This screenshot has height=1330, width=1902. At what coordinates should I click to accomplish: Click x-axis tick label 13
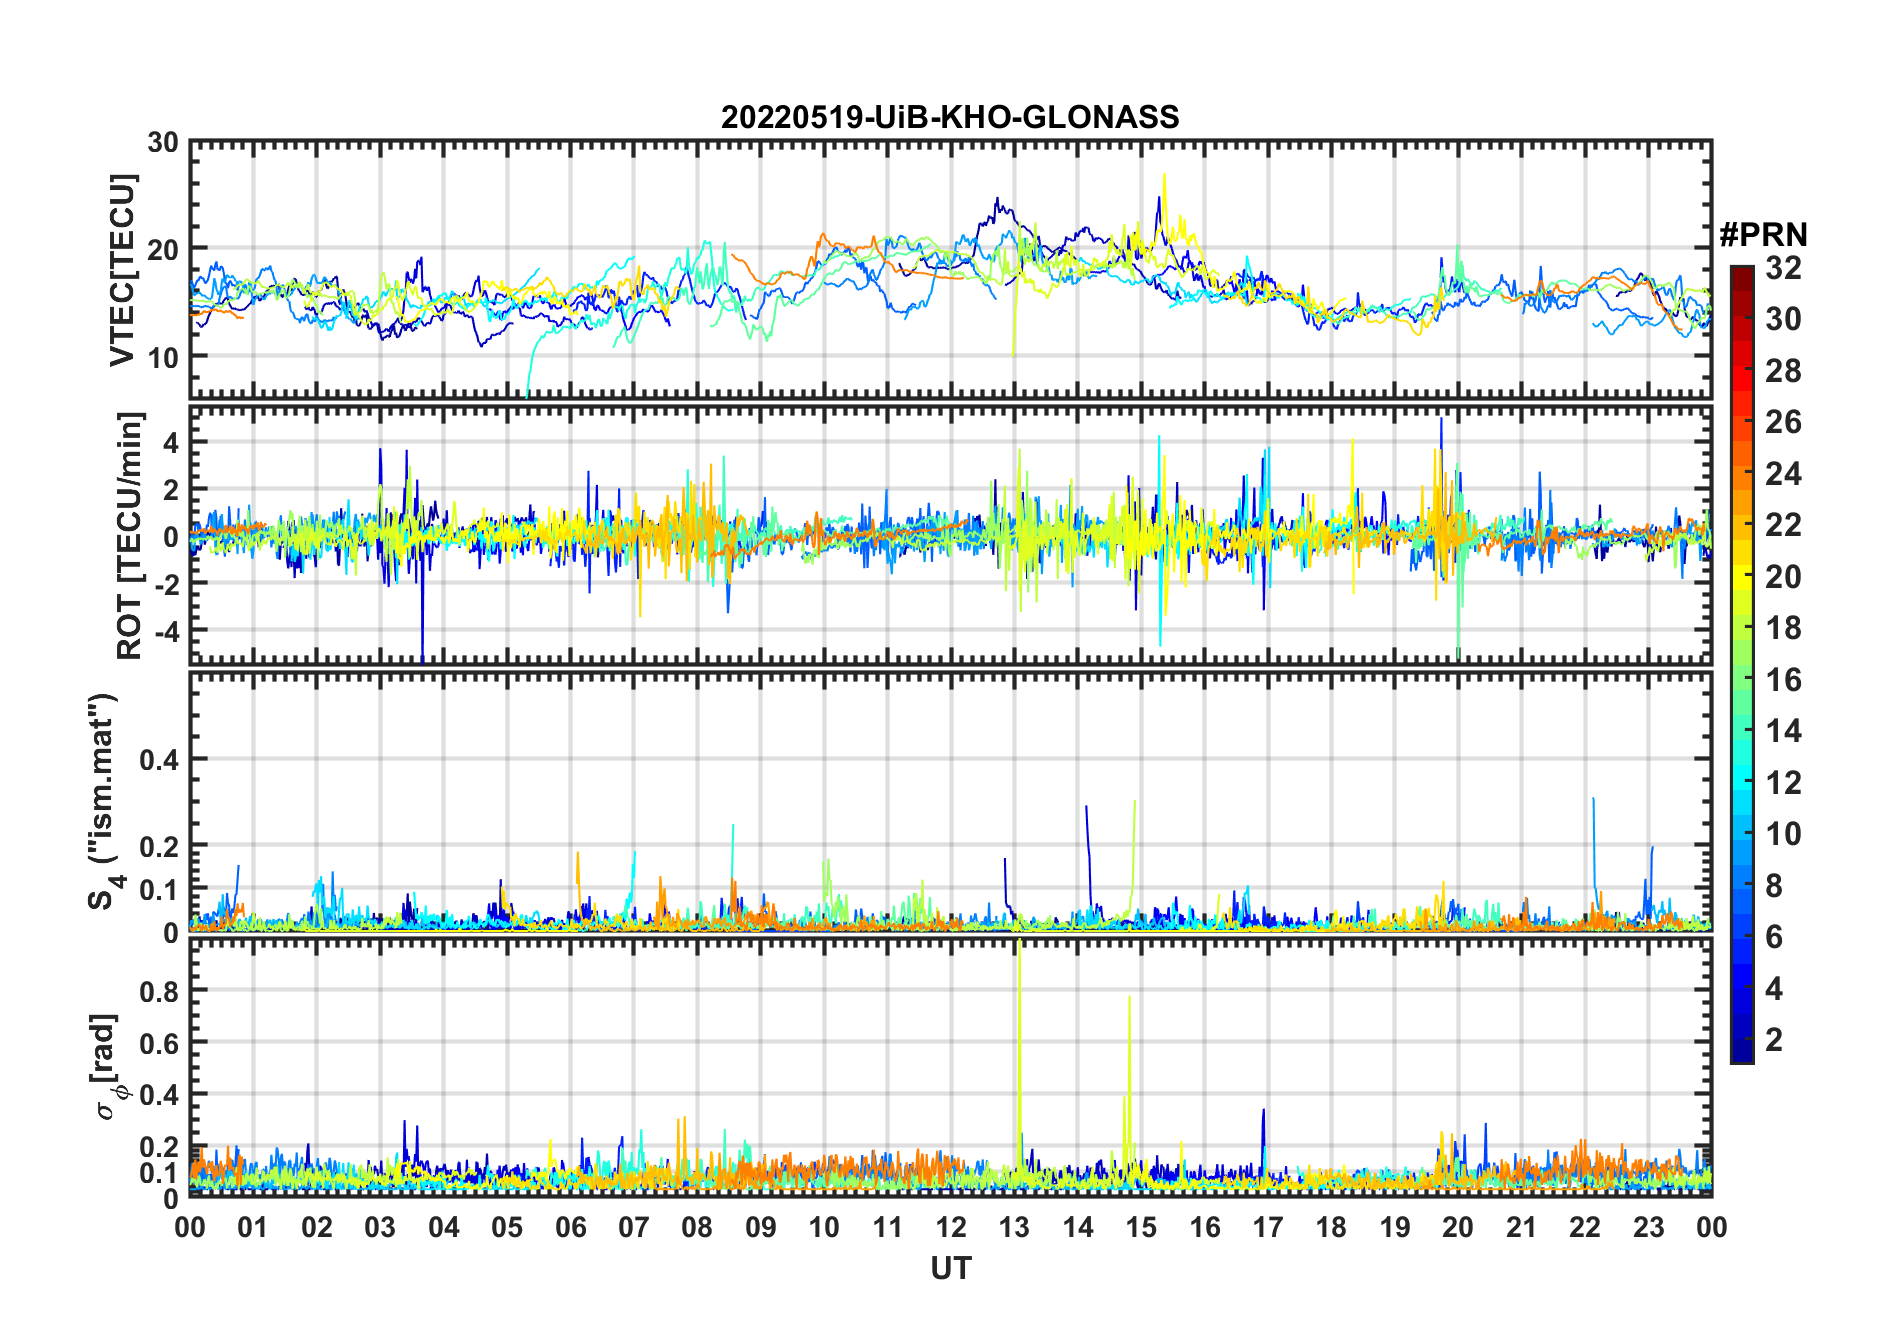pyautogui.click(x=1014, y=1227)
